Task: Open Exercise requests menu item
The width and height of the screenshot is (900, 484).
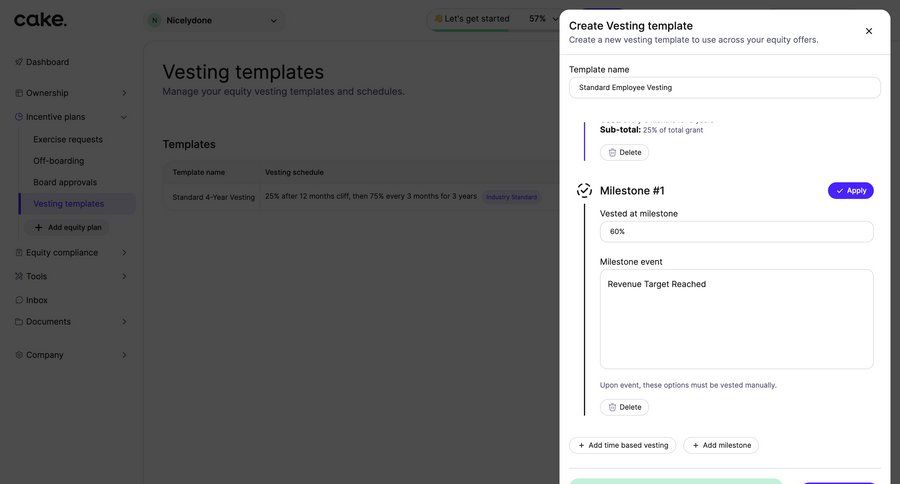Action: (x=68, y=139)
